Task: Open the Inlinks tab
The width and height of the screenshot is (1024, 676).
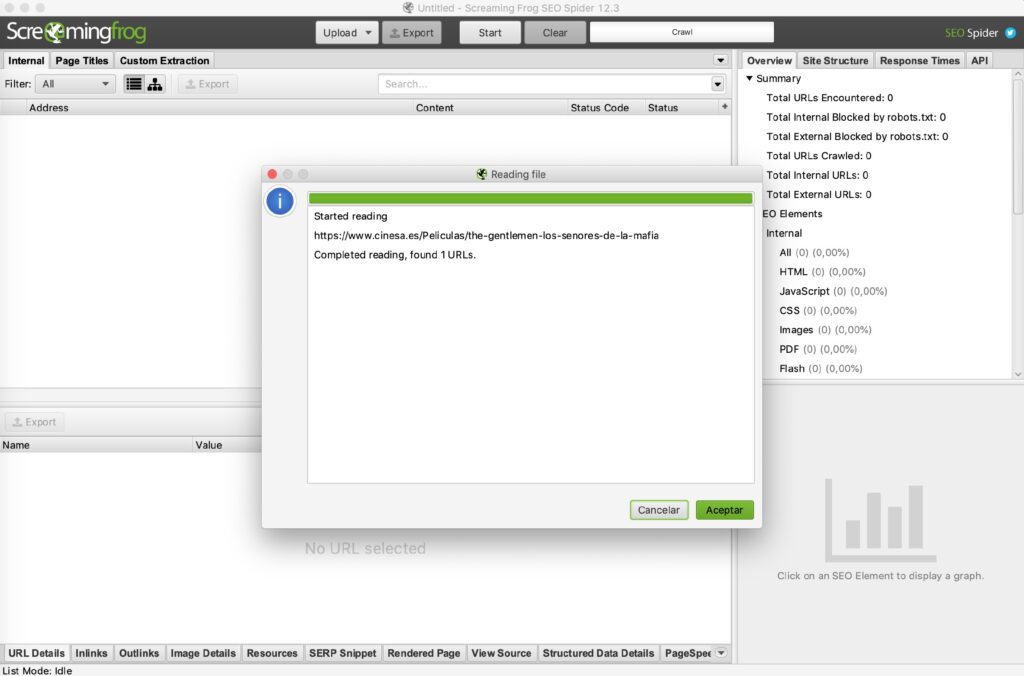Action: coord(91,652)
